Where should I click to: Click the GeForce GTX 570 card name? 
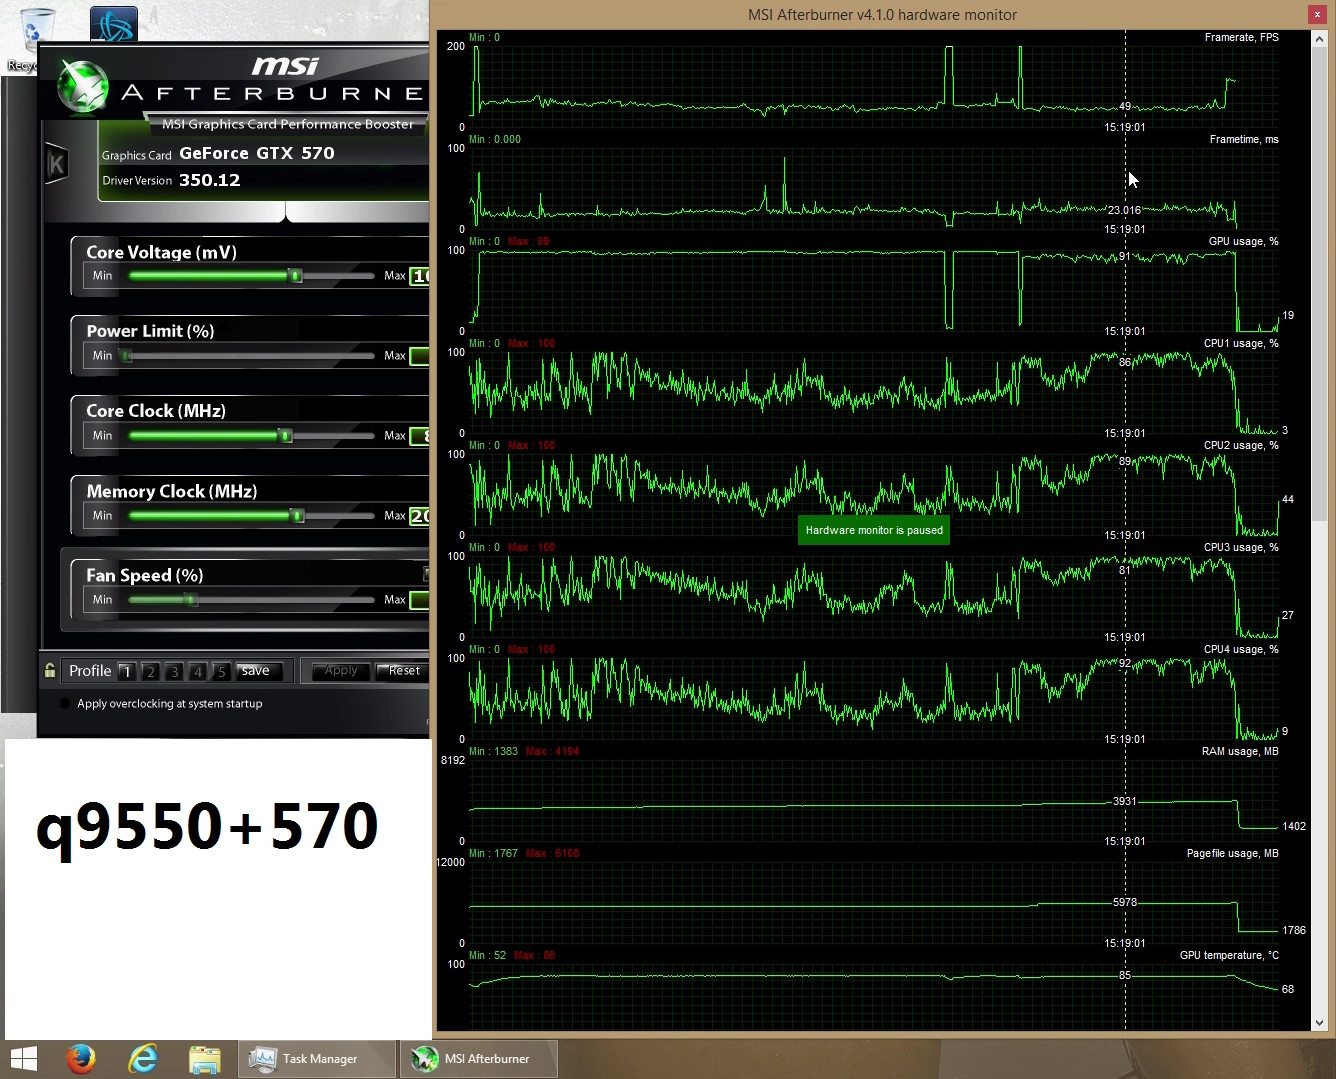click(257, 154)
